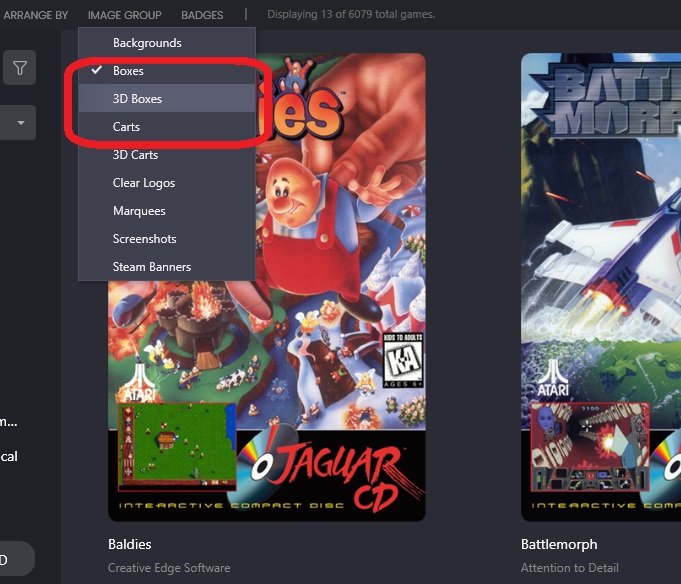Image resolution: width=681 pixels, height=584 pixels.
Task: Open the ARRANGE BY menu
Action: click(x=35, y=15)
